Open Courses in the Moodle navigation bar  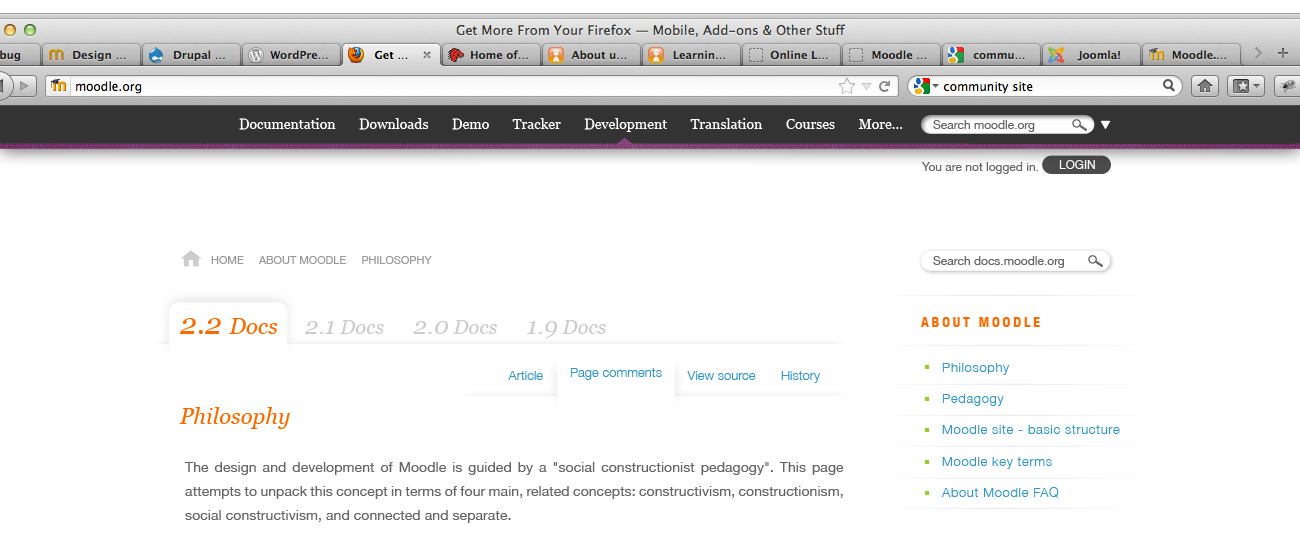810,124
